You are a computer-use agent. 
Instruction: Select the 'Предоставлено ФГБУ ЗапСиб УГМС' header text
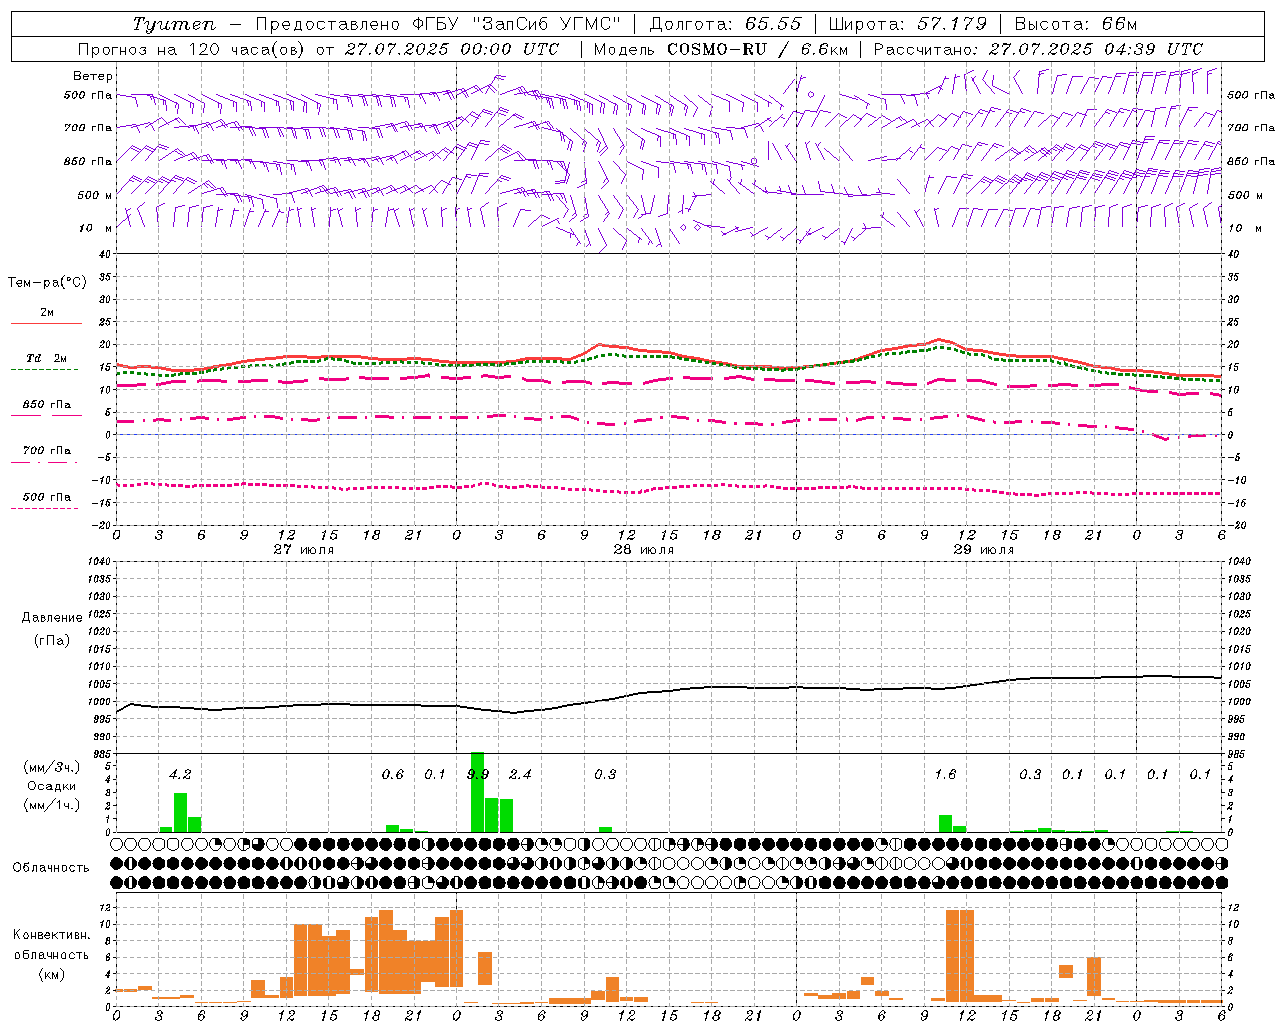pos(438,24)
